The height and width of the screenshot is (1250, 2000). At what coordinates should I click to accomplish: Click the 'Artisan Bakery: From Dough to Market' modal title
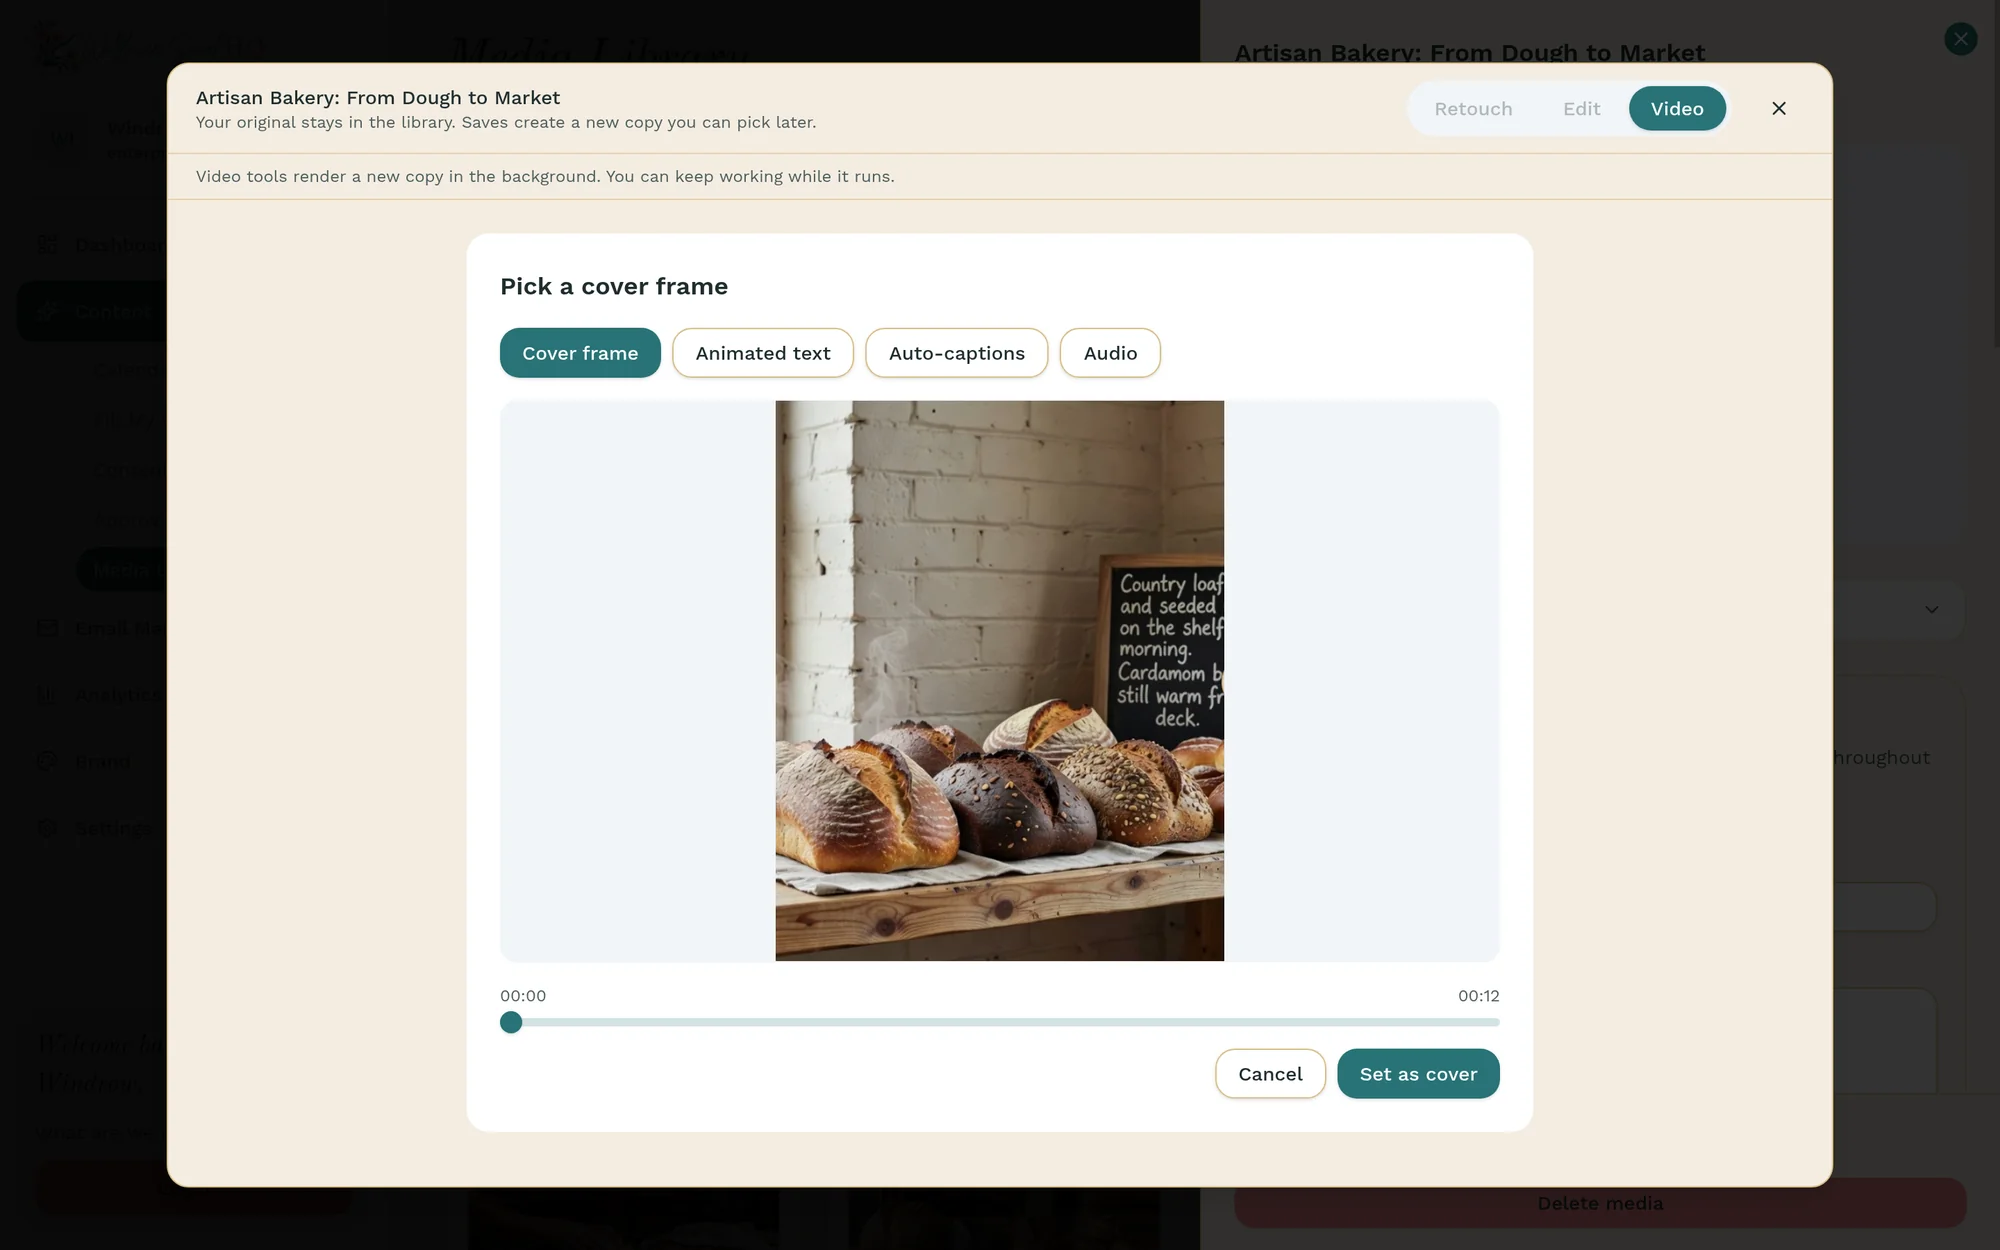pyautogui.click(x=378, y=98)
